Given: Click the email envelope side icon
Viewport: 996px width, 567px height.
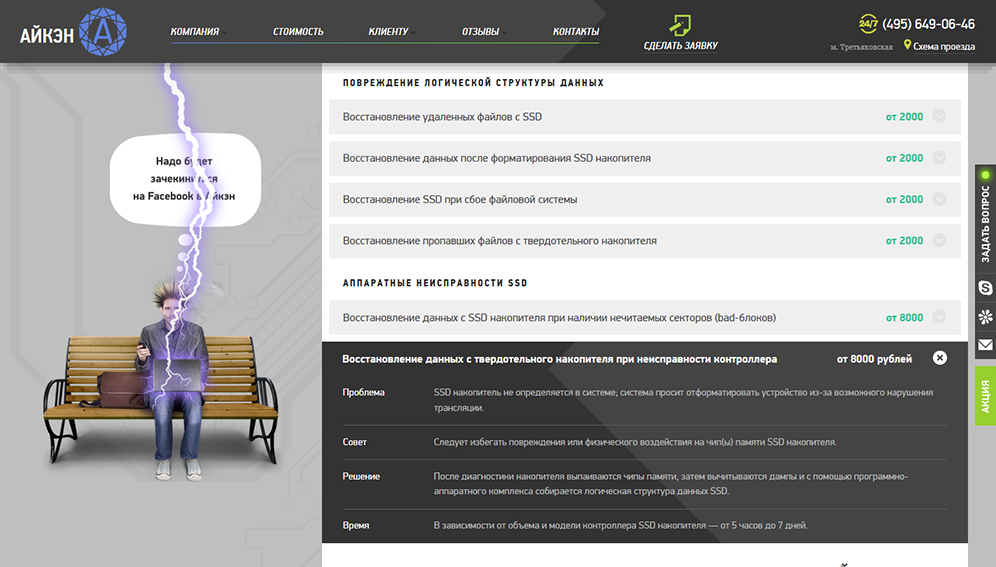Looking at the screenshot, I should click(x=985, y=345).
